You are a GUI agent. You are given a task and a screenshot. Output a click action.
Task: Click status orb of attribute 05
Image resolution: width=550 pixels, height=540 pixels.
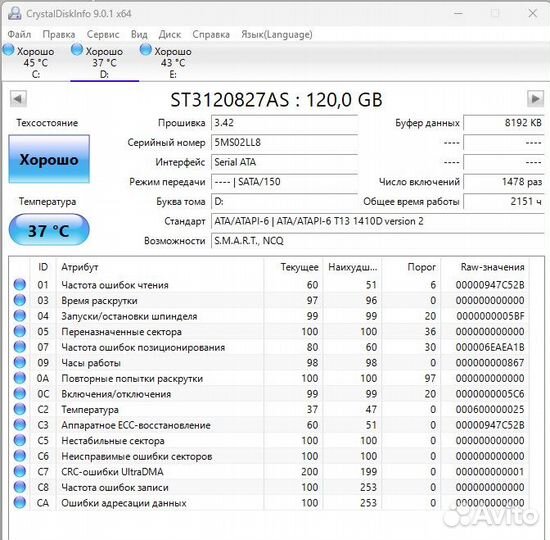click(20, 331)
